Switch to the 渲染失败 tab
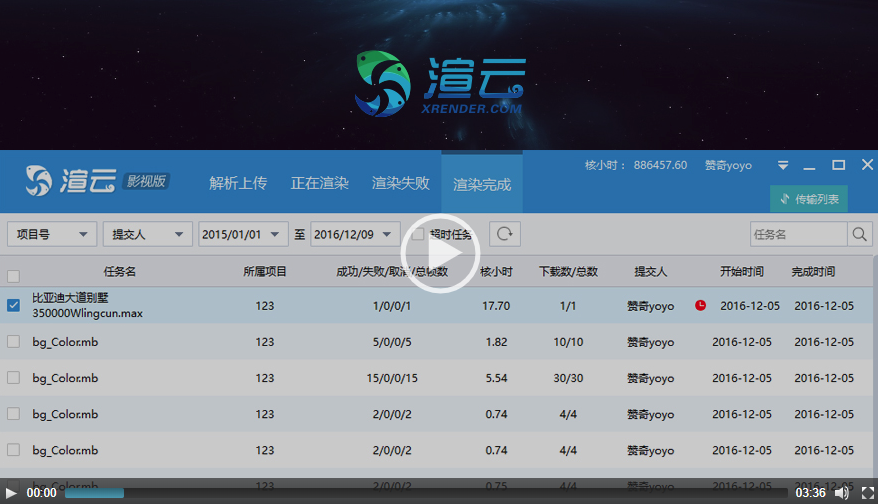878x504 pixels. (x=400, y=183)
